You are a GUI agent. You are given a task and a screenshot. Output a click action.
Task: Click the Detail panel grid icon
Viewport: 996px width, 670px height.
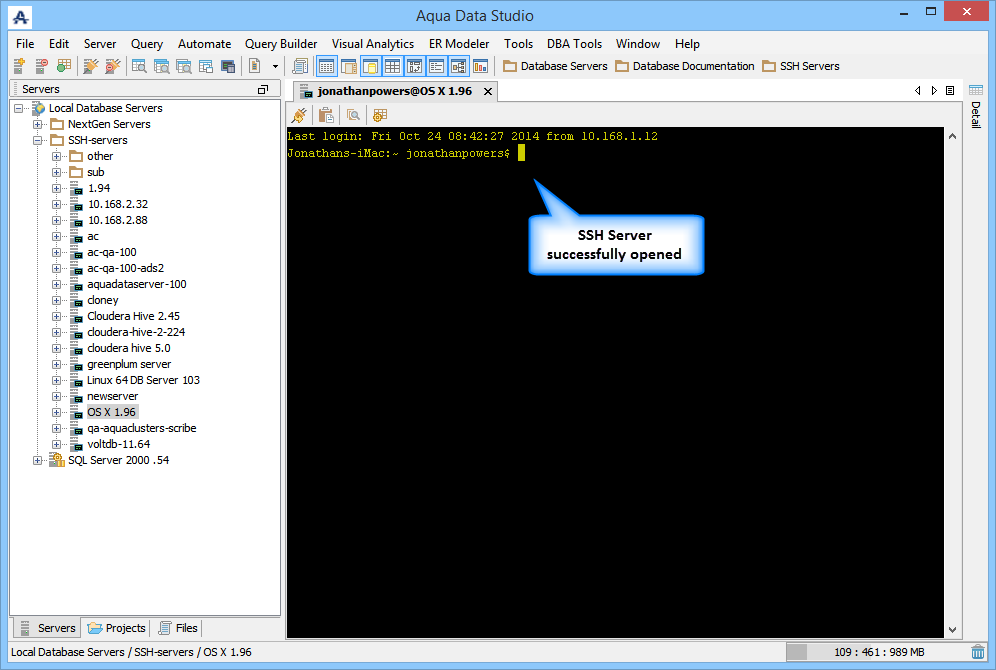(x=976, y=91)
